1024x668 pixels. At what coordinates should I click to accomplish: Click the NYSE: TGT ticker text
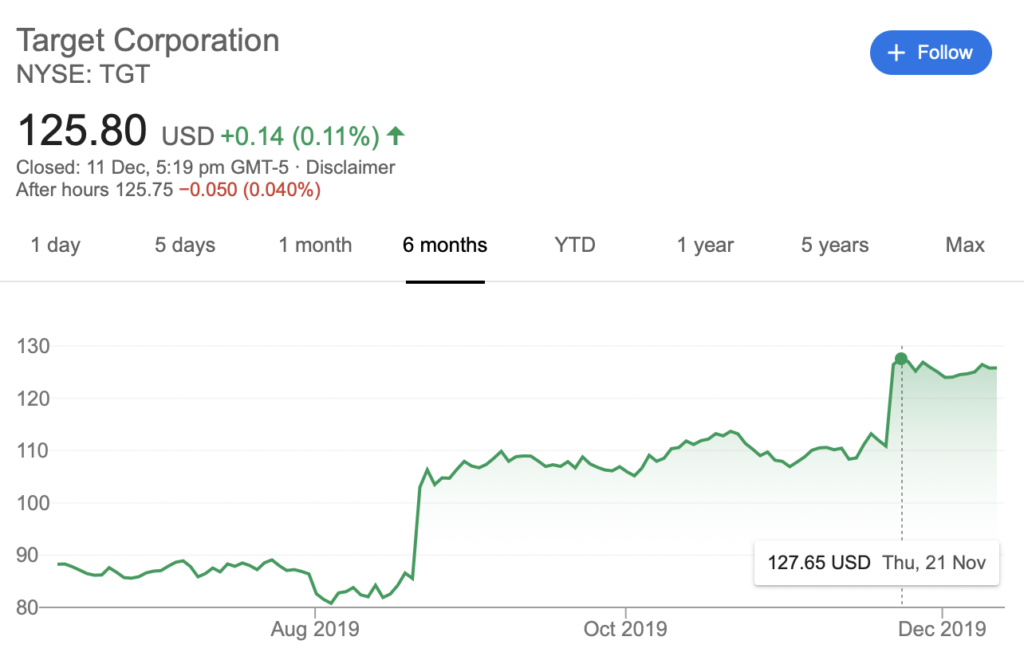(x=83, y=74)
